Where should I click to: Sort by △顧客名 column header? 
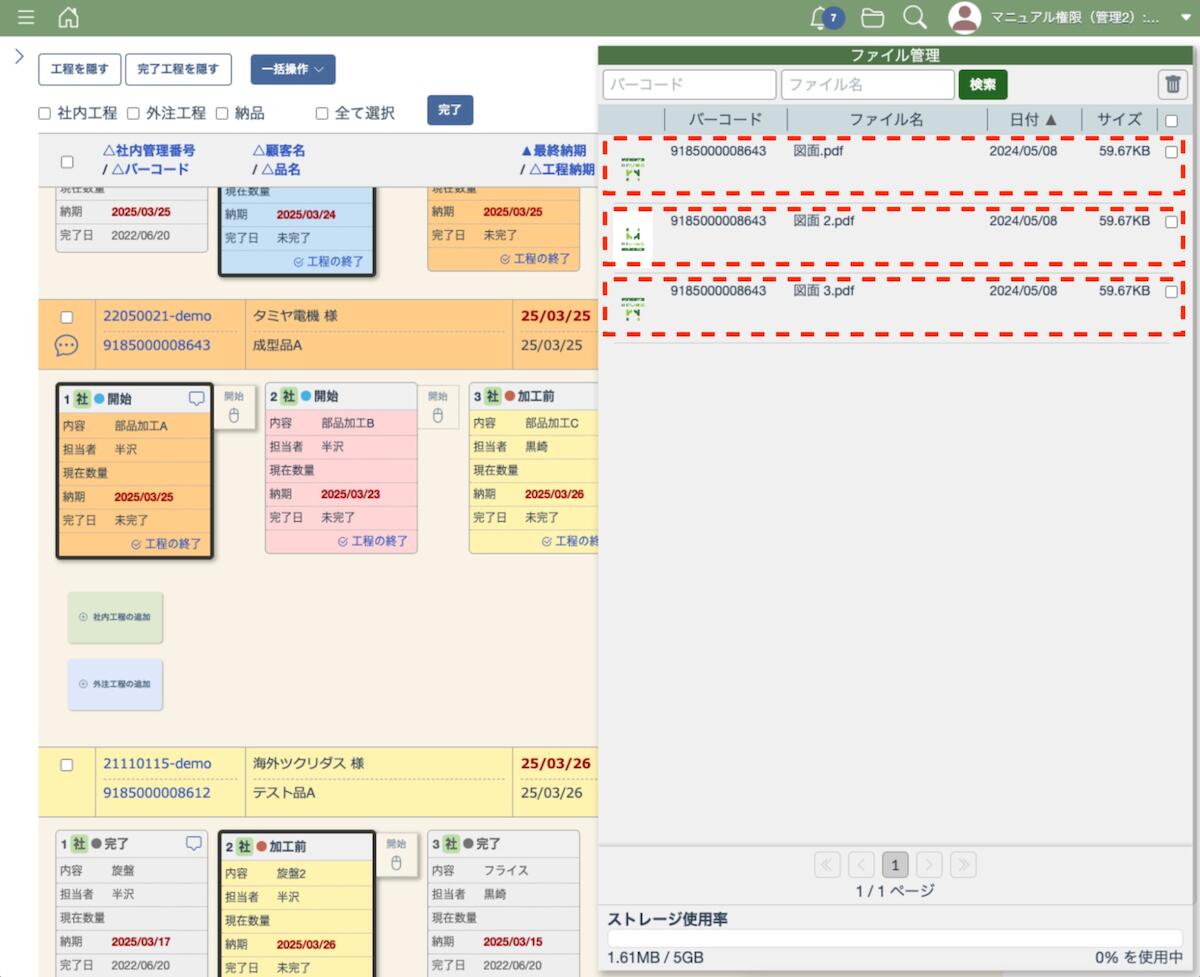point(279,151)
